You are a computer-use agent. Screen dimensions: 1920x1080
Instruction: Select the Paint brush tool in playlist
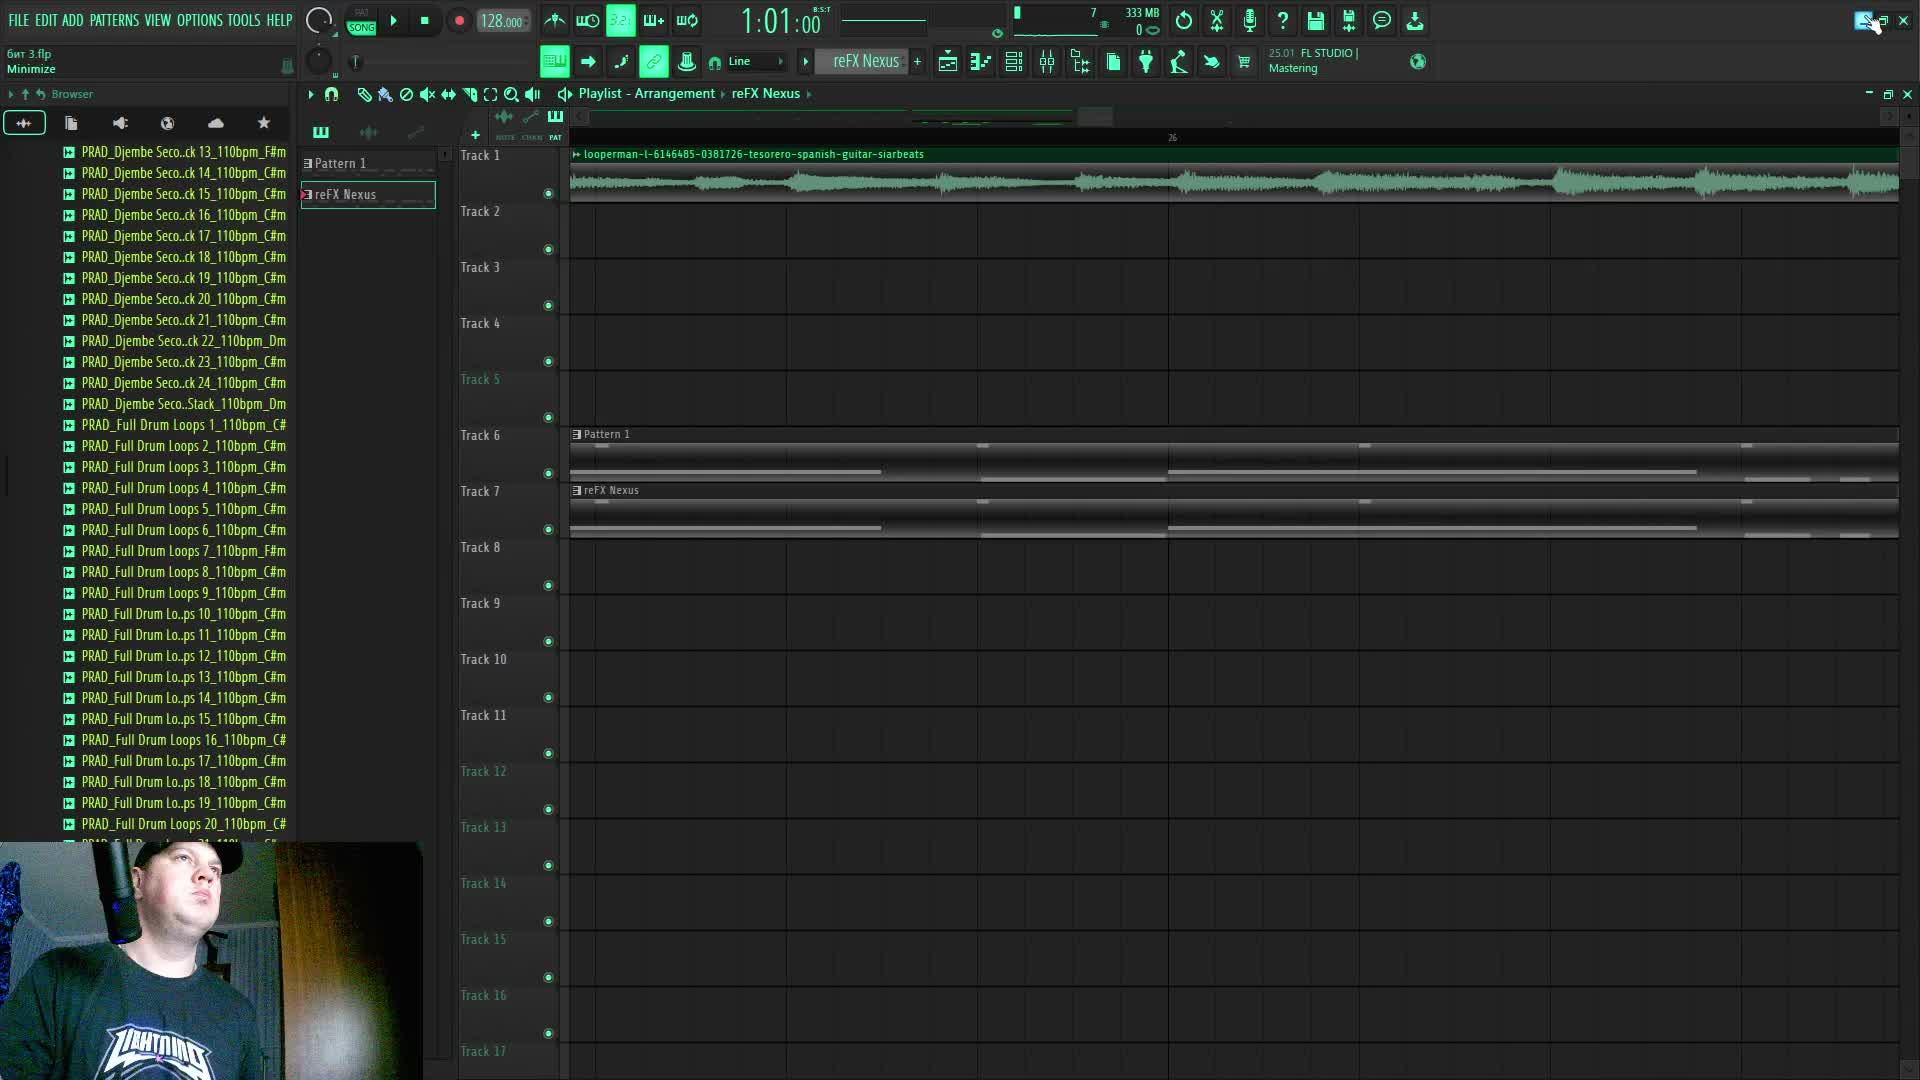click(385, 94)
